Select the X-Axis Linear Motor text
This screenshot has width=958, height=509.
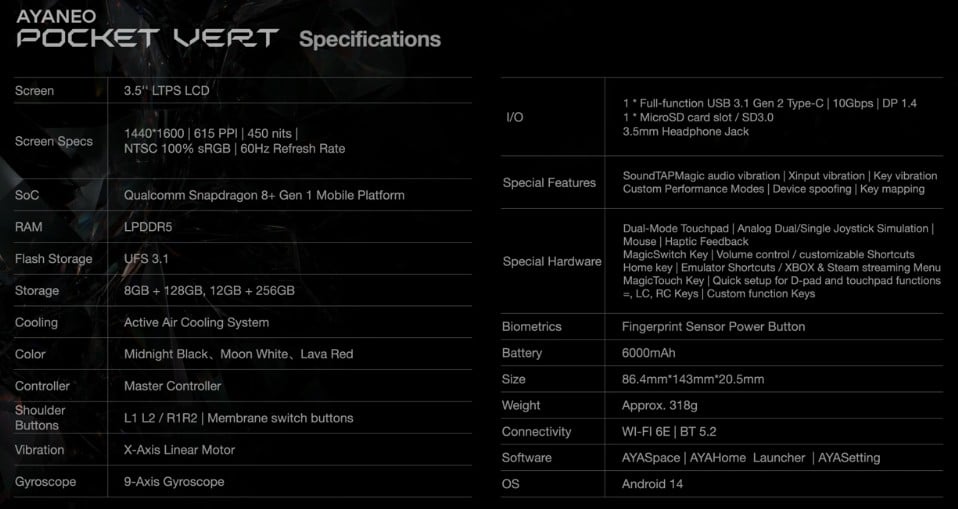[x=179, y=450]
